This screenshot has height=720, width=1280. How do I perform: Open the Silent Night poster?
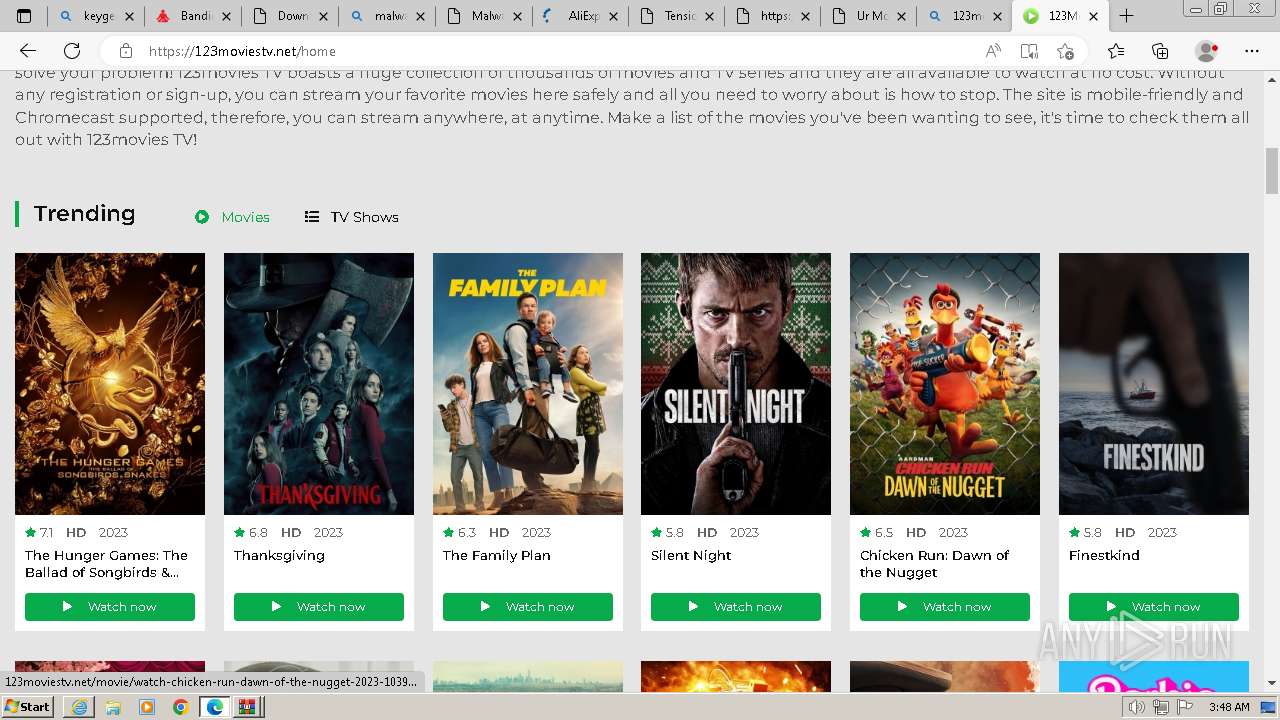(x=736, y=384)
